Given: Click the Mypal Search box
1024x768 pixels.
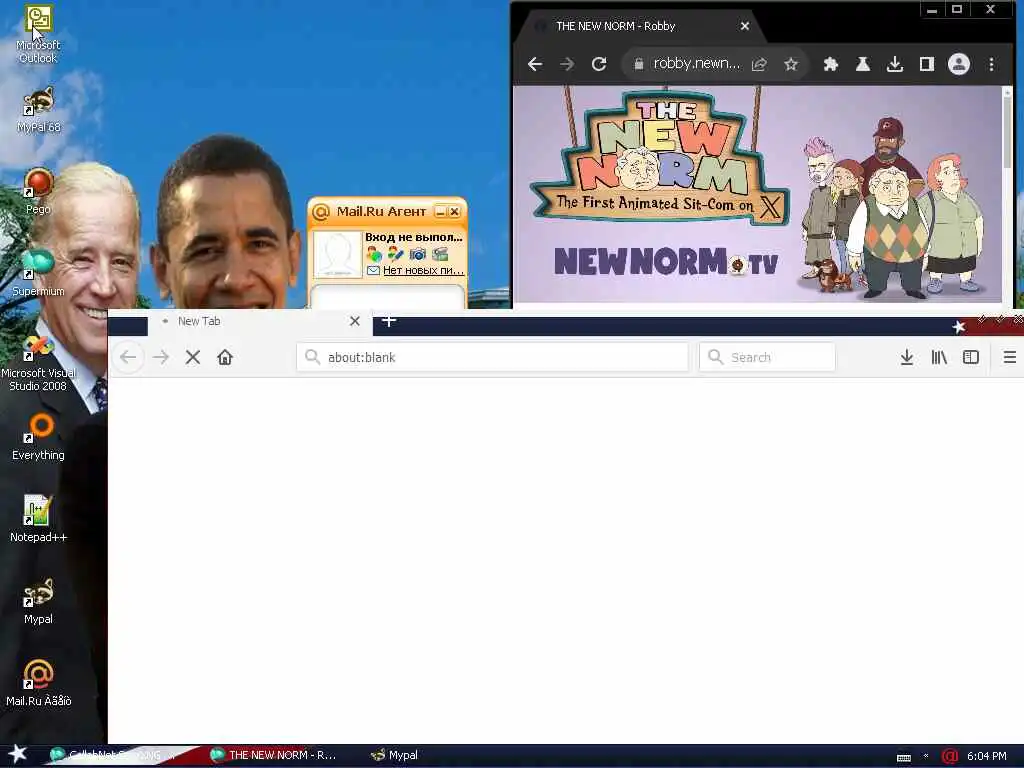Looking at the screenshot, I should [767, 357].
